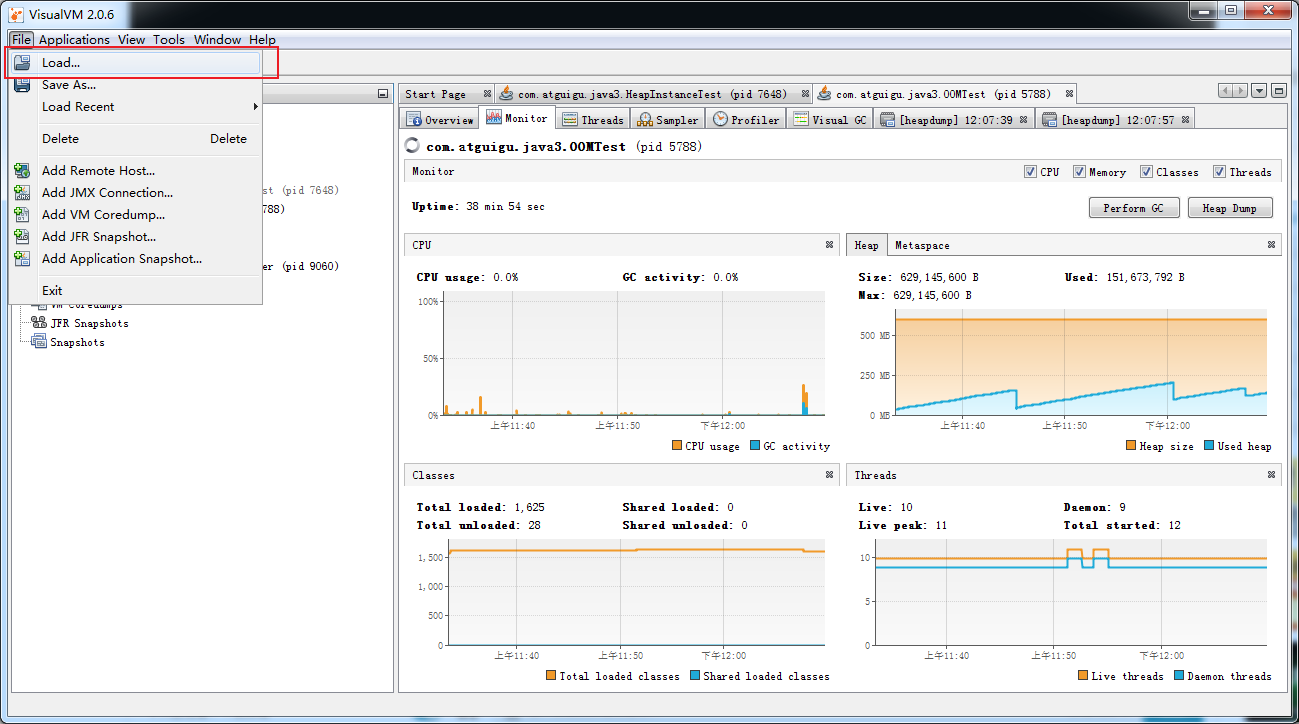Screen dimensions: 1299x724
Task: Switch to the Metaspace tab
Action: tap(922, 245)
